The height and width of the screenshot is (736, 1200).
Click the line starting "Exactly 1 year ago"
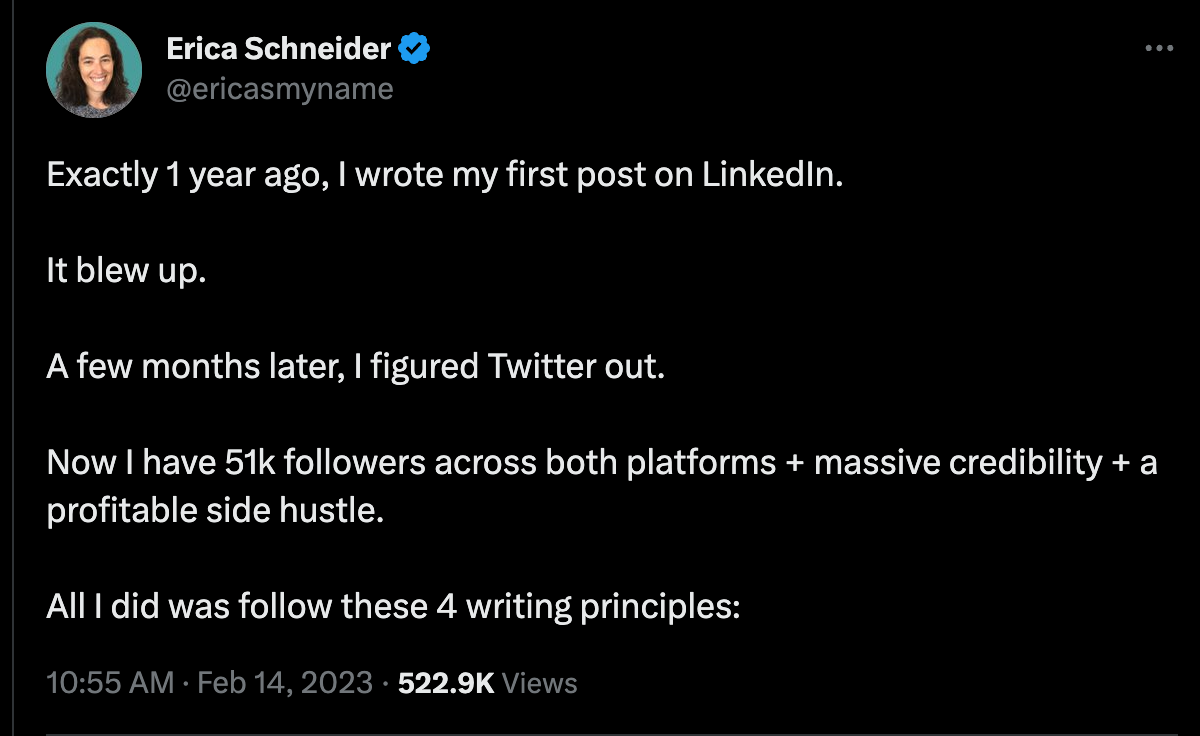(x=445, y=176)
